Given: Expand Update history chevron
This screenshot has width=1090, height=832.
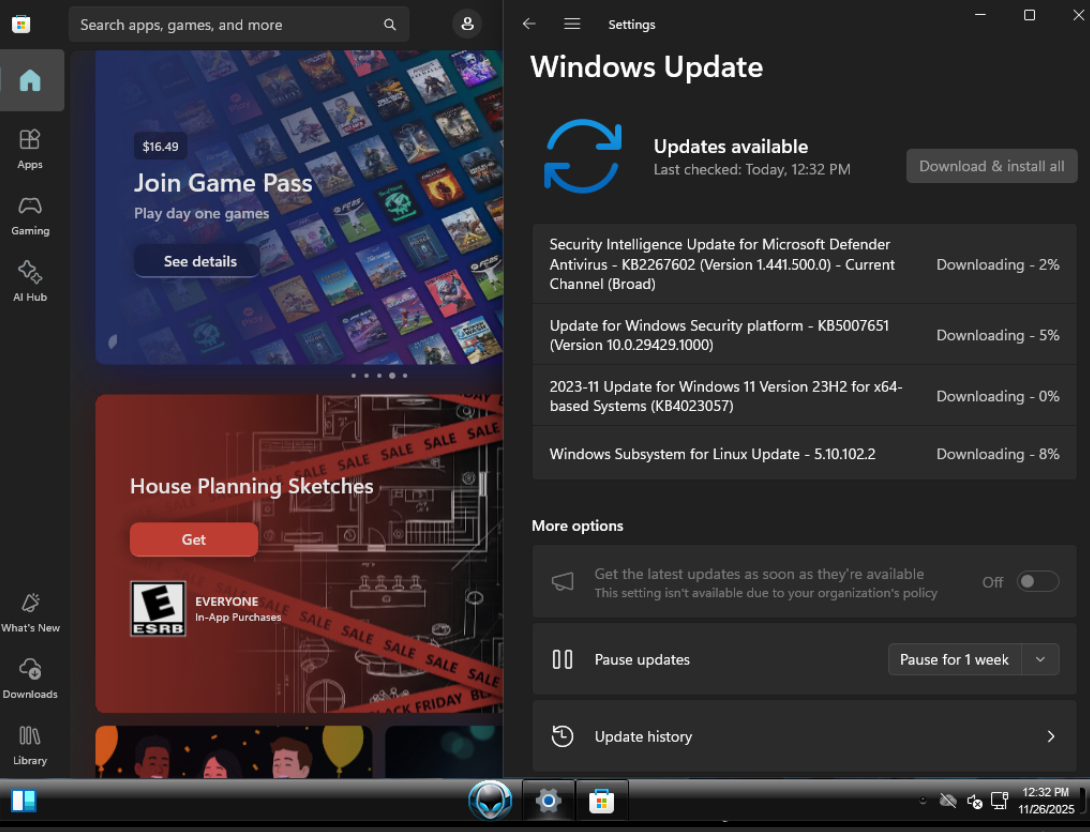Looking at the screenshot, I should click(x=1051, y=736).
